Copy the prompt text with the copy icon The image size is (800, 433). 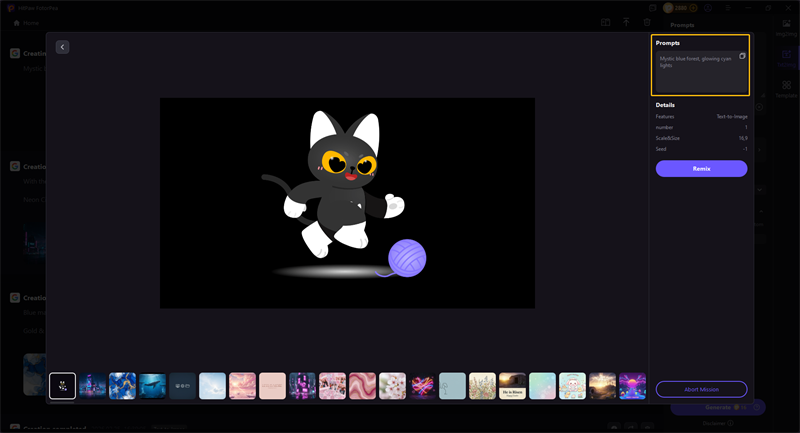pyautogui.click(x=742, y=56)
